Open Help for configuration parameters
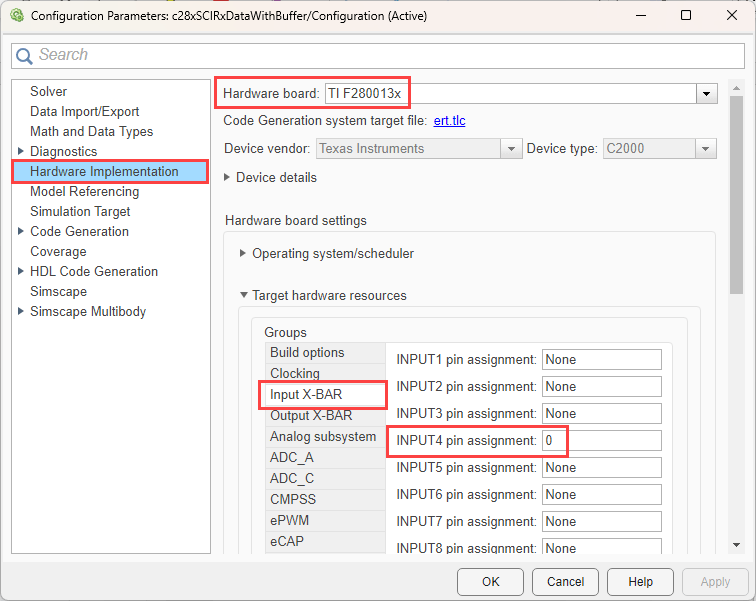This screenshot has height=601, width=756. 640,581
